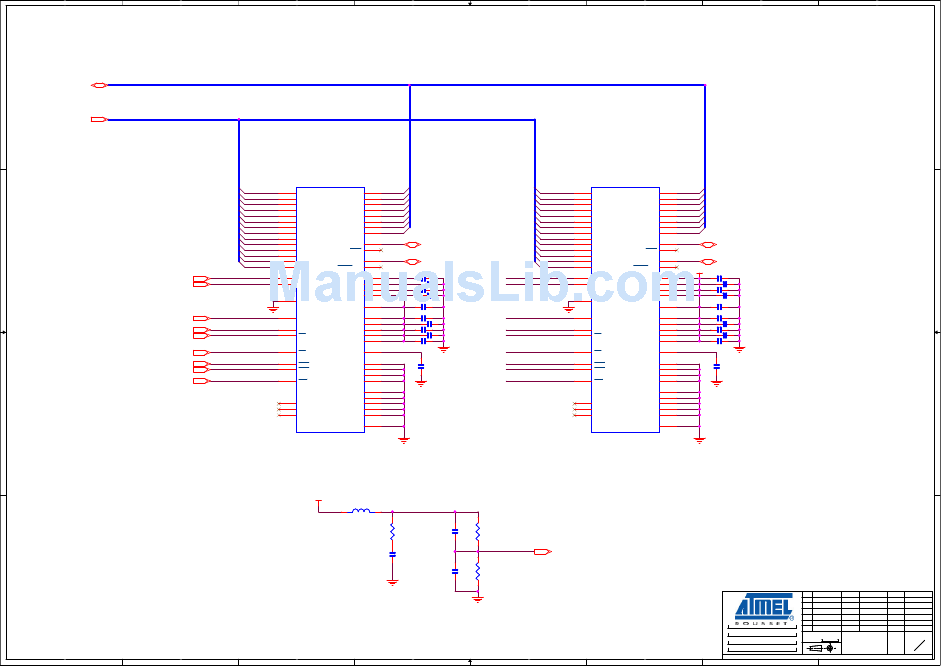The height and width of the screenshot is (671, 950).
Task: Click the output port of the bottom divider circuit
Action: coord(543,552)
